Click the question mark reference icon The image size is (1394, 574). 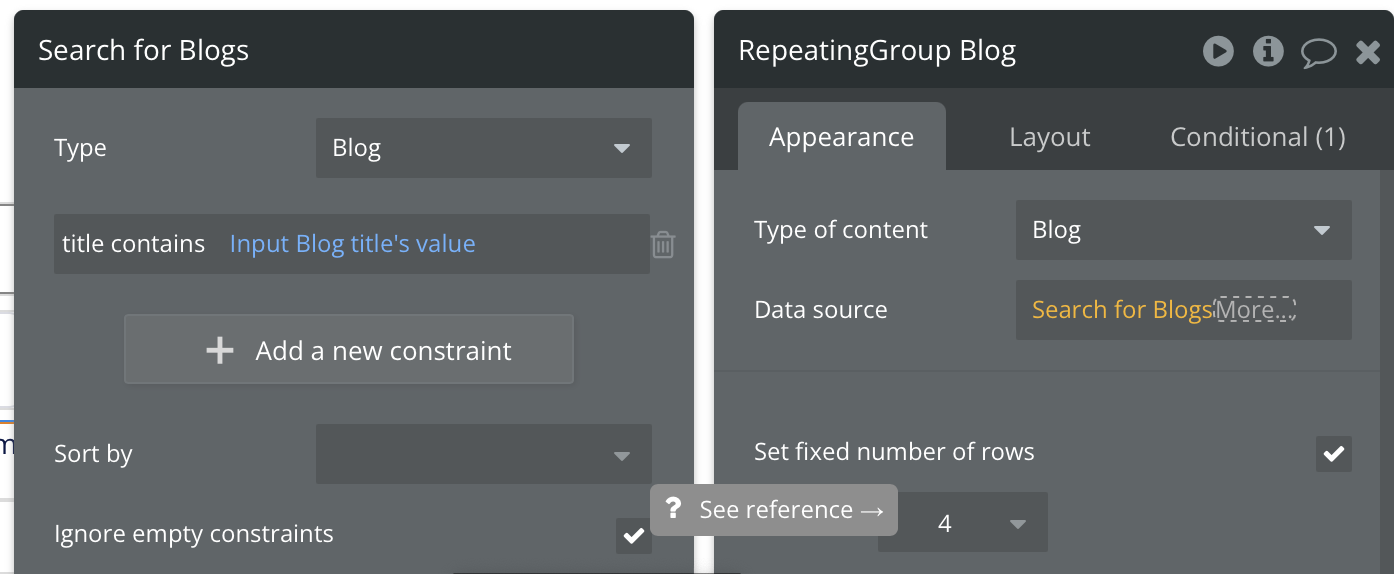point(674,509)
